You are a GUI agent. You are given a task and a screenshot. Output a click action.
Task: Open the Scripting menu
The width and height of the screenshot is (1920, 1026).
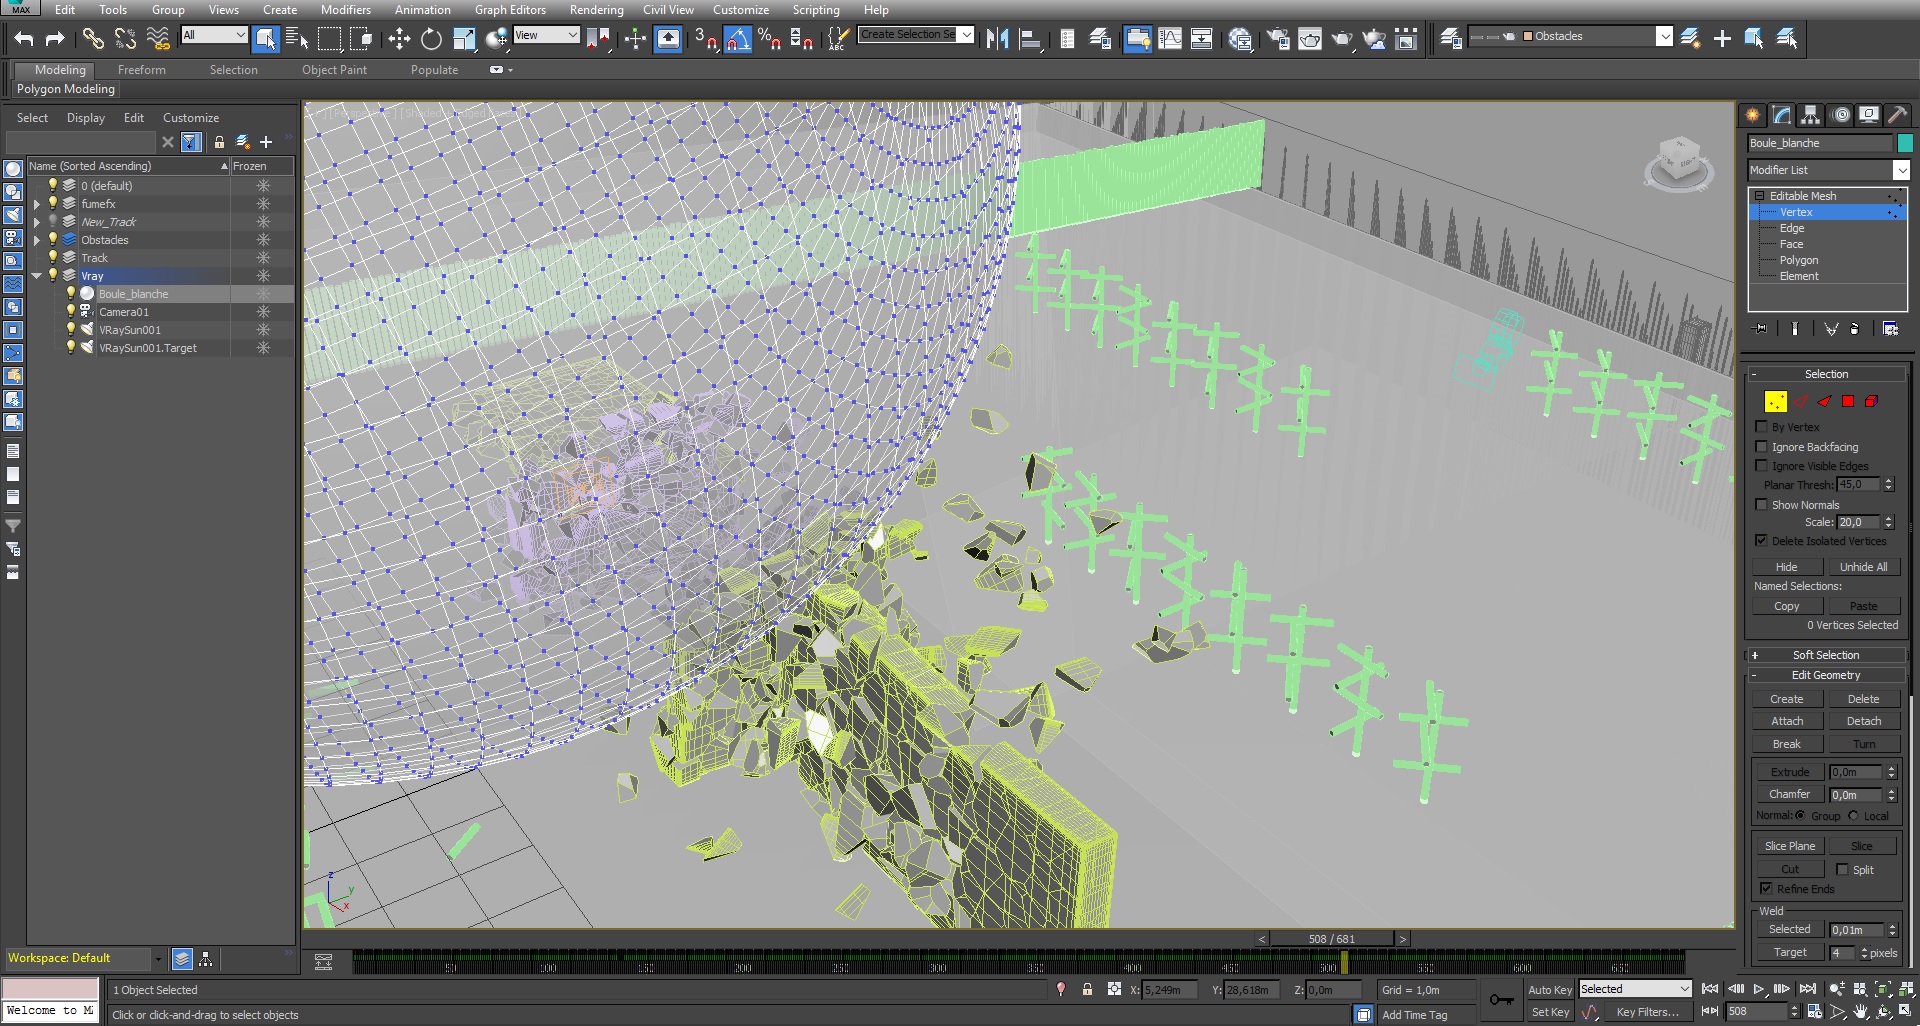(816, 10)
